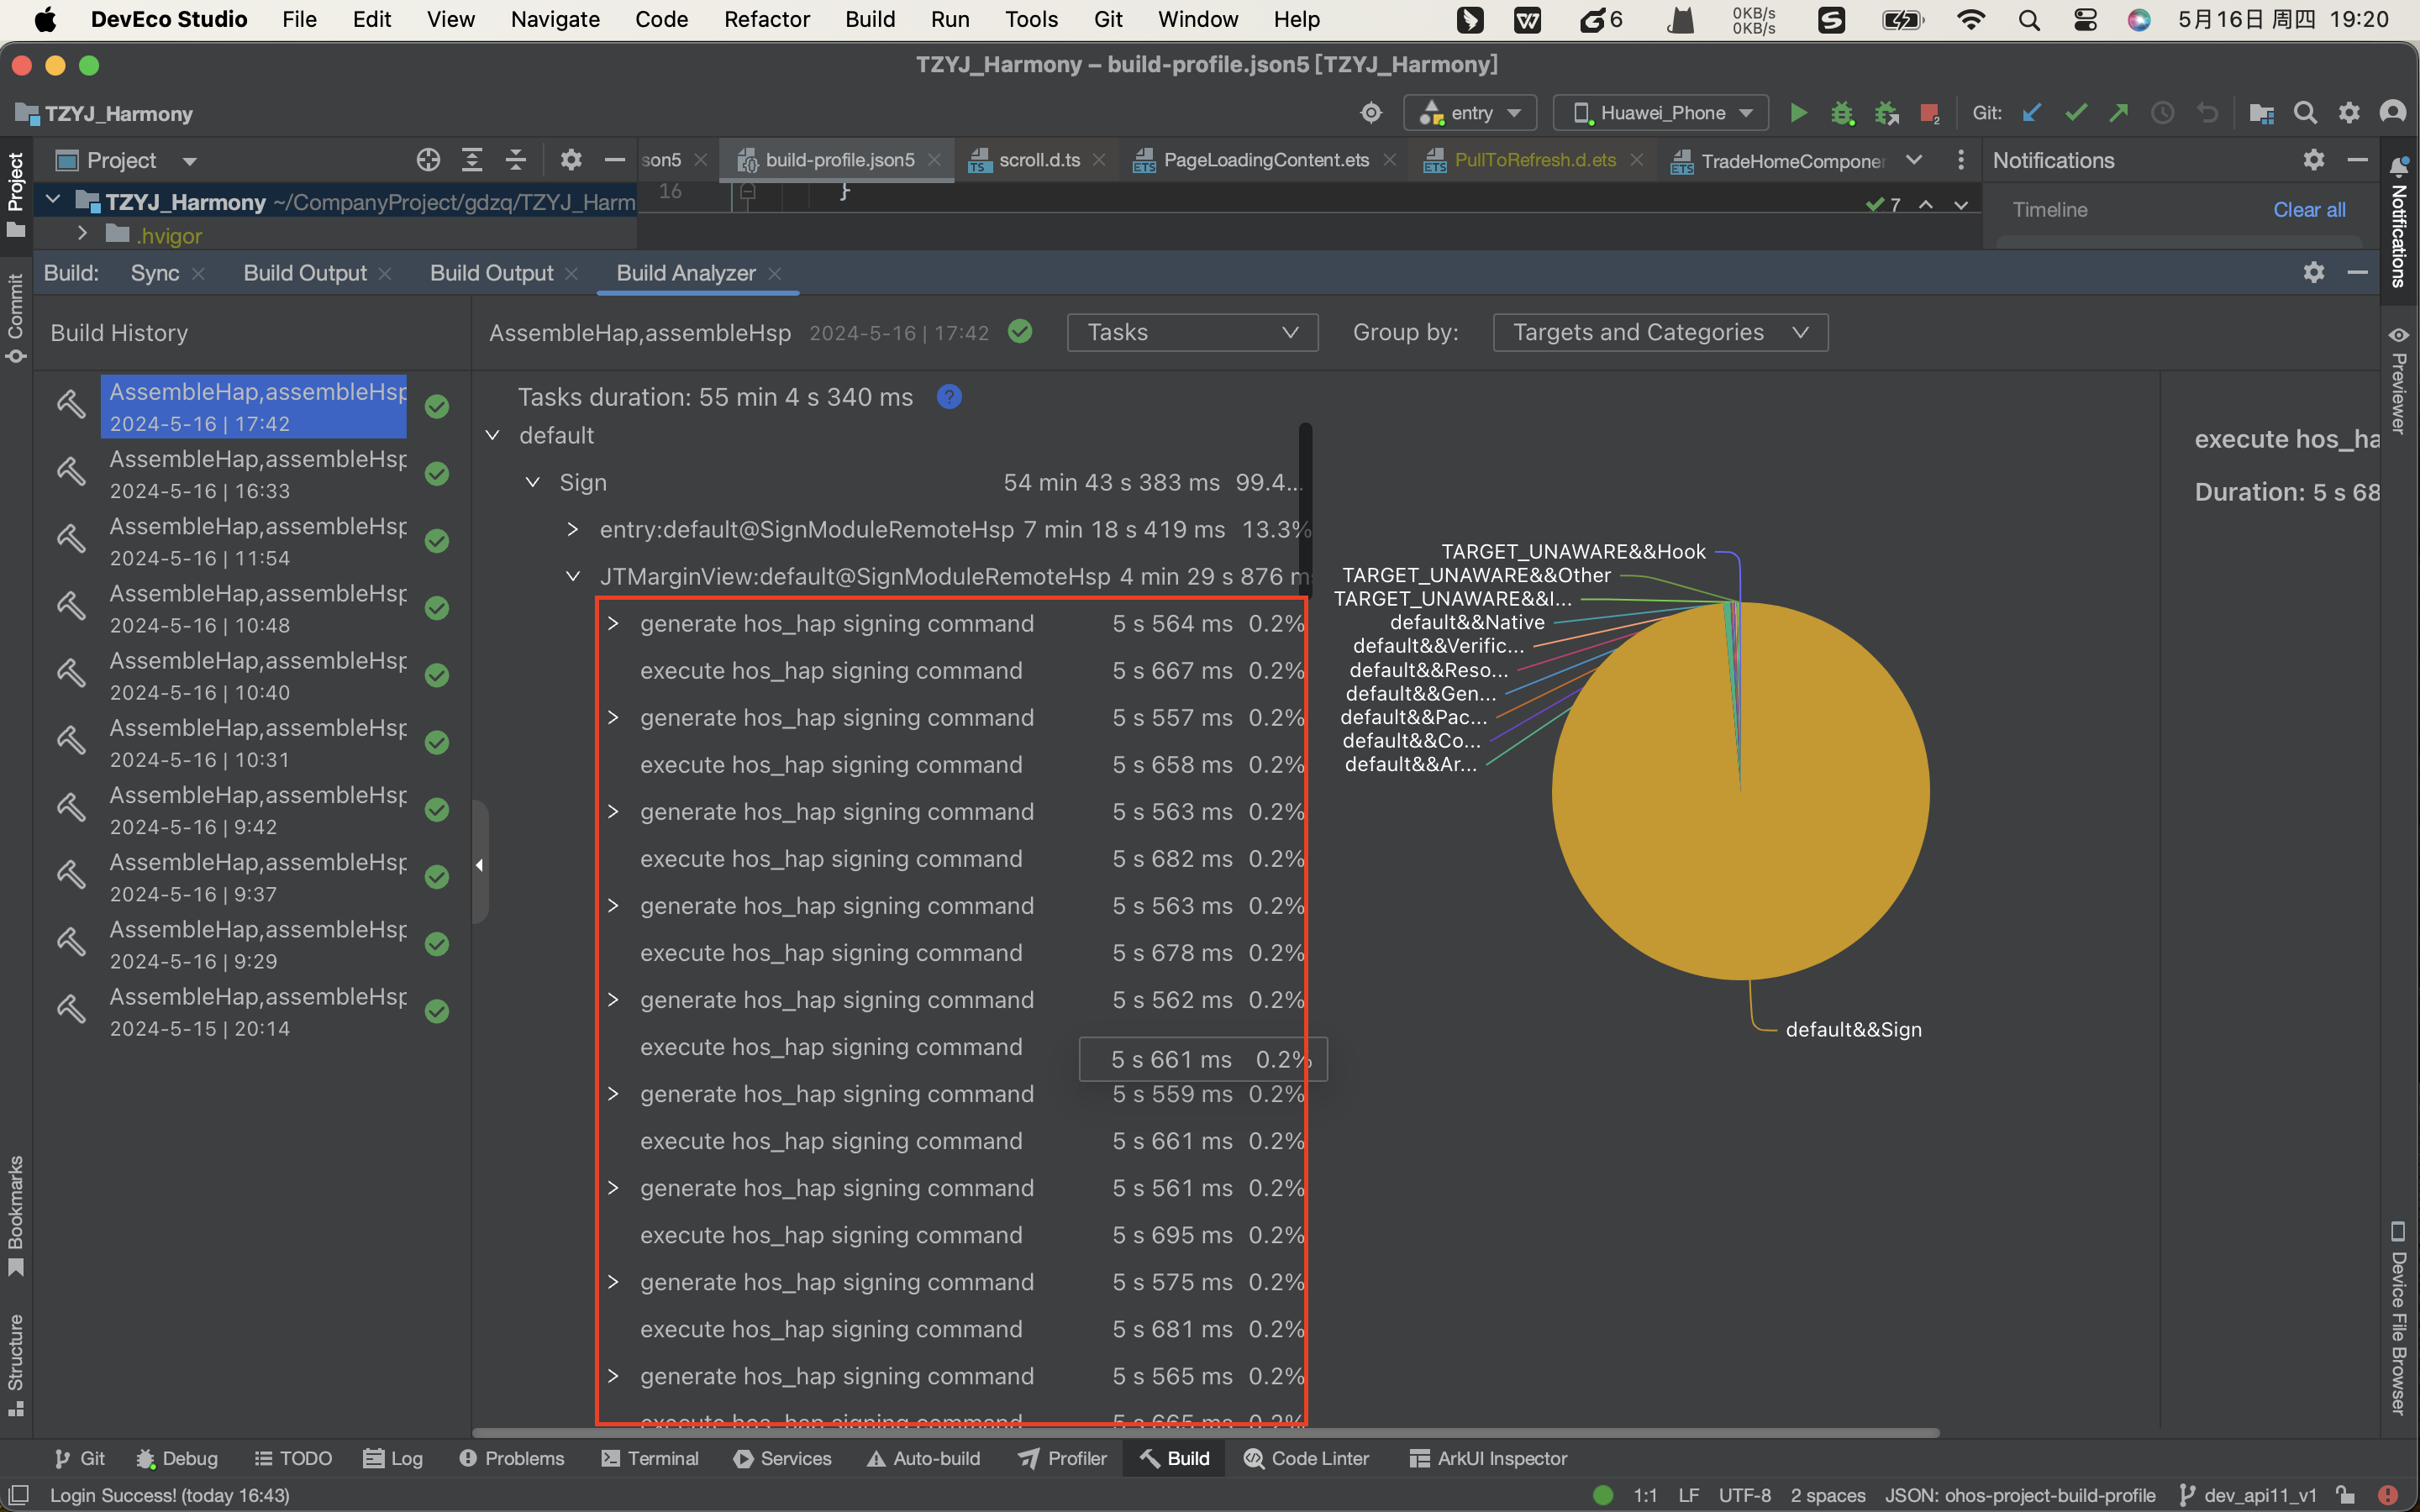Update project with Git blue arrow icon
2420x1512 pixels.
tap(2031, 113)
